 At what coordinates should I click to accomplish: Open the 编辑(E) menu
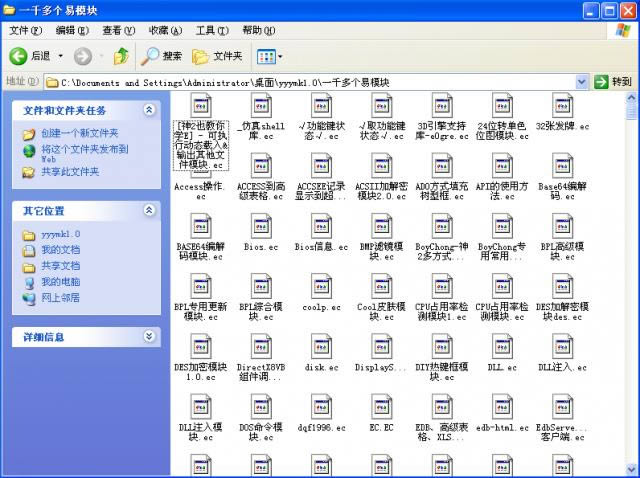tap(72, 31)
